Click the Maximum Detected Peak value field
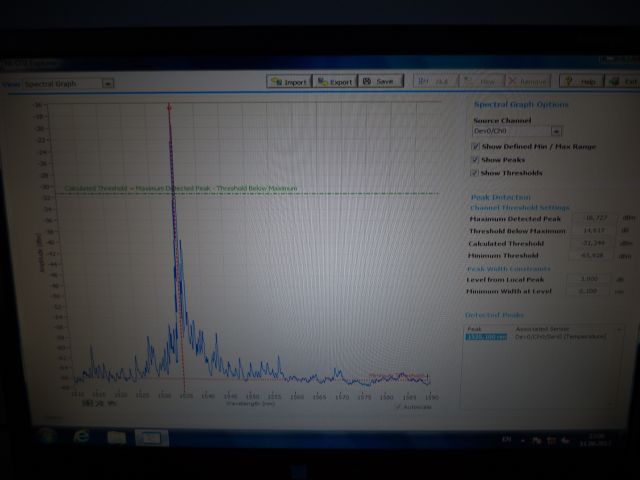 point(595,218)
